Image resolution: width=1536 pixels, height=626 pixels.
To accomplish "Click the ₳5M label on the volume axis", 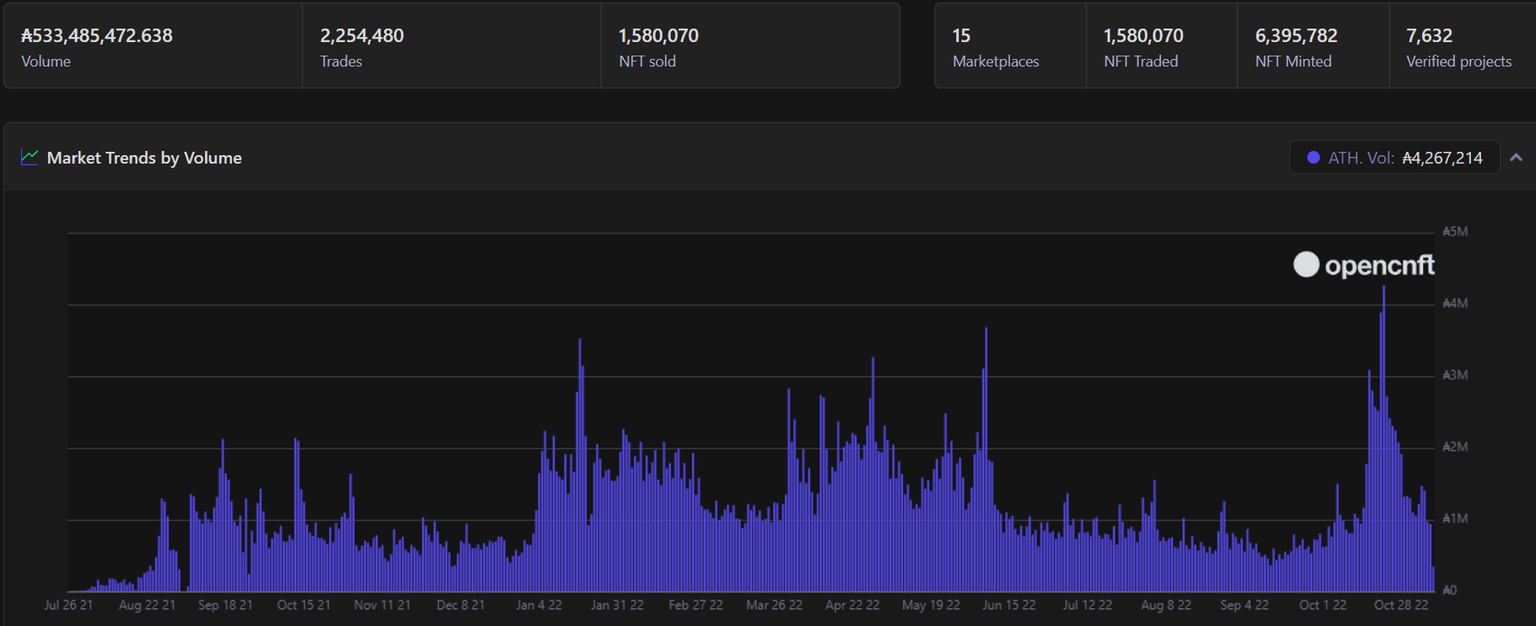I will 1454,231.
